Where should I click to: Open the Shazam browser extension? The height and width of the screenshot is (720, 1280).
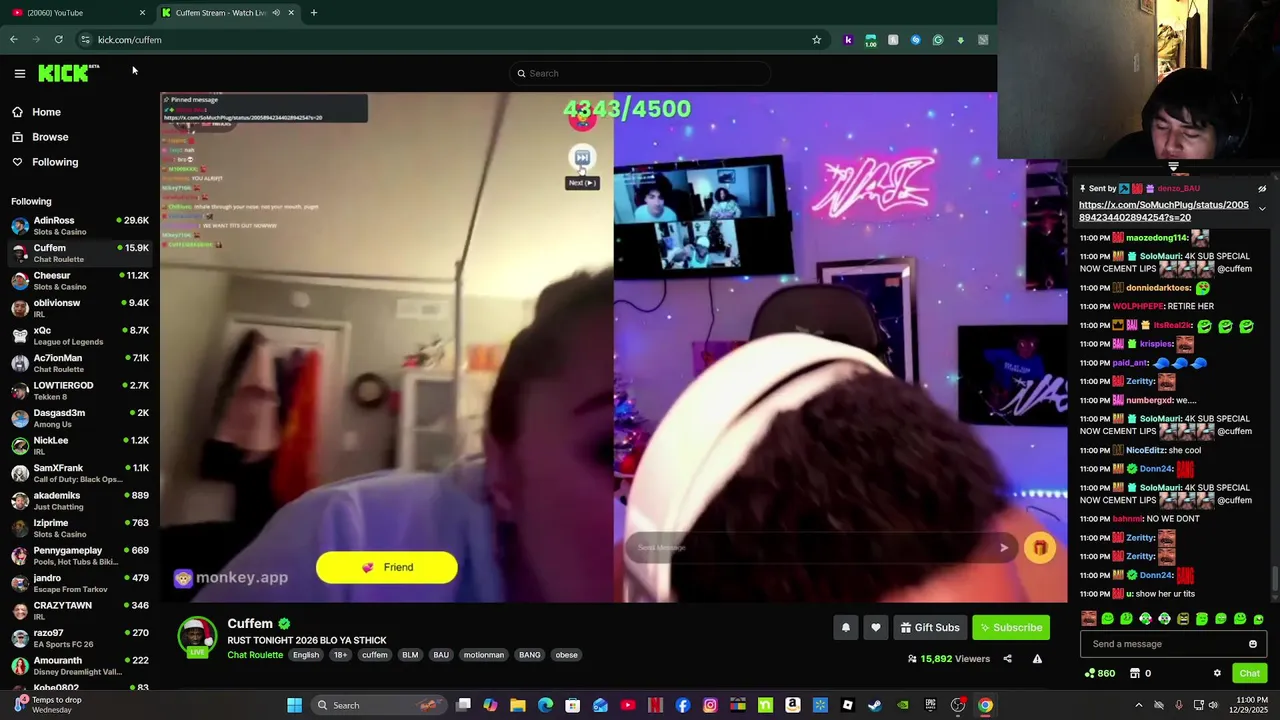(915, 40)
